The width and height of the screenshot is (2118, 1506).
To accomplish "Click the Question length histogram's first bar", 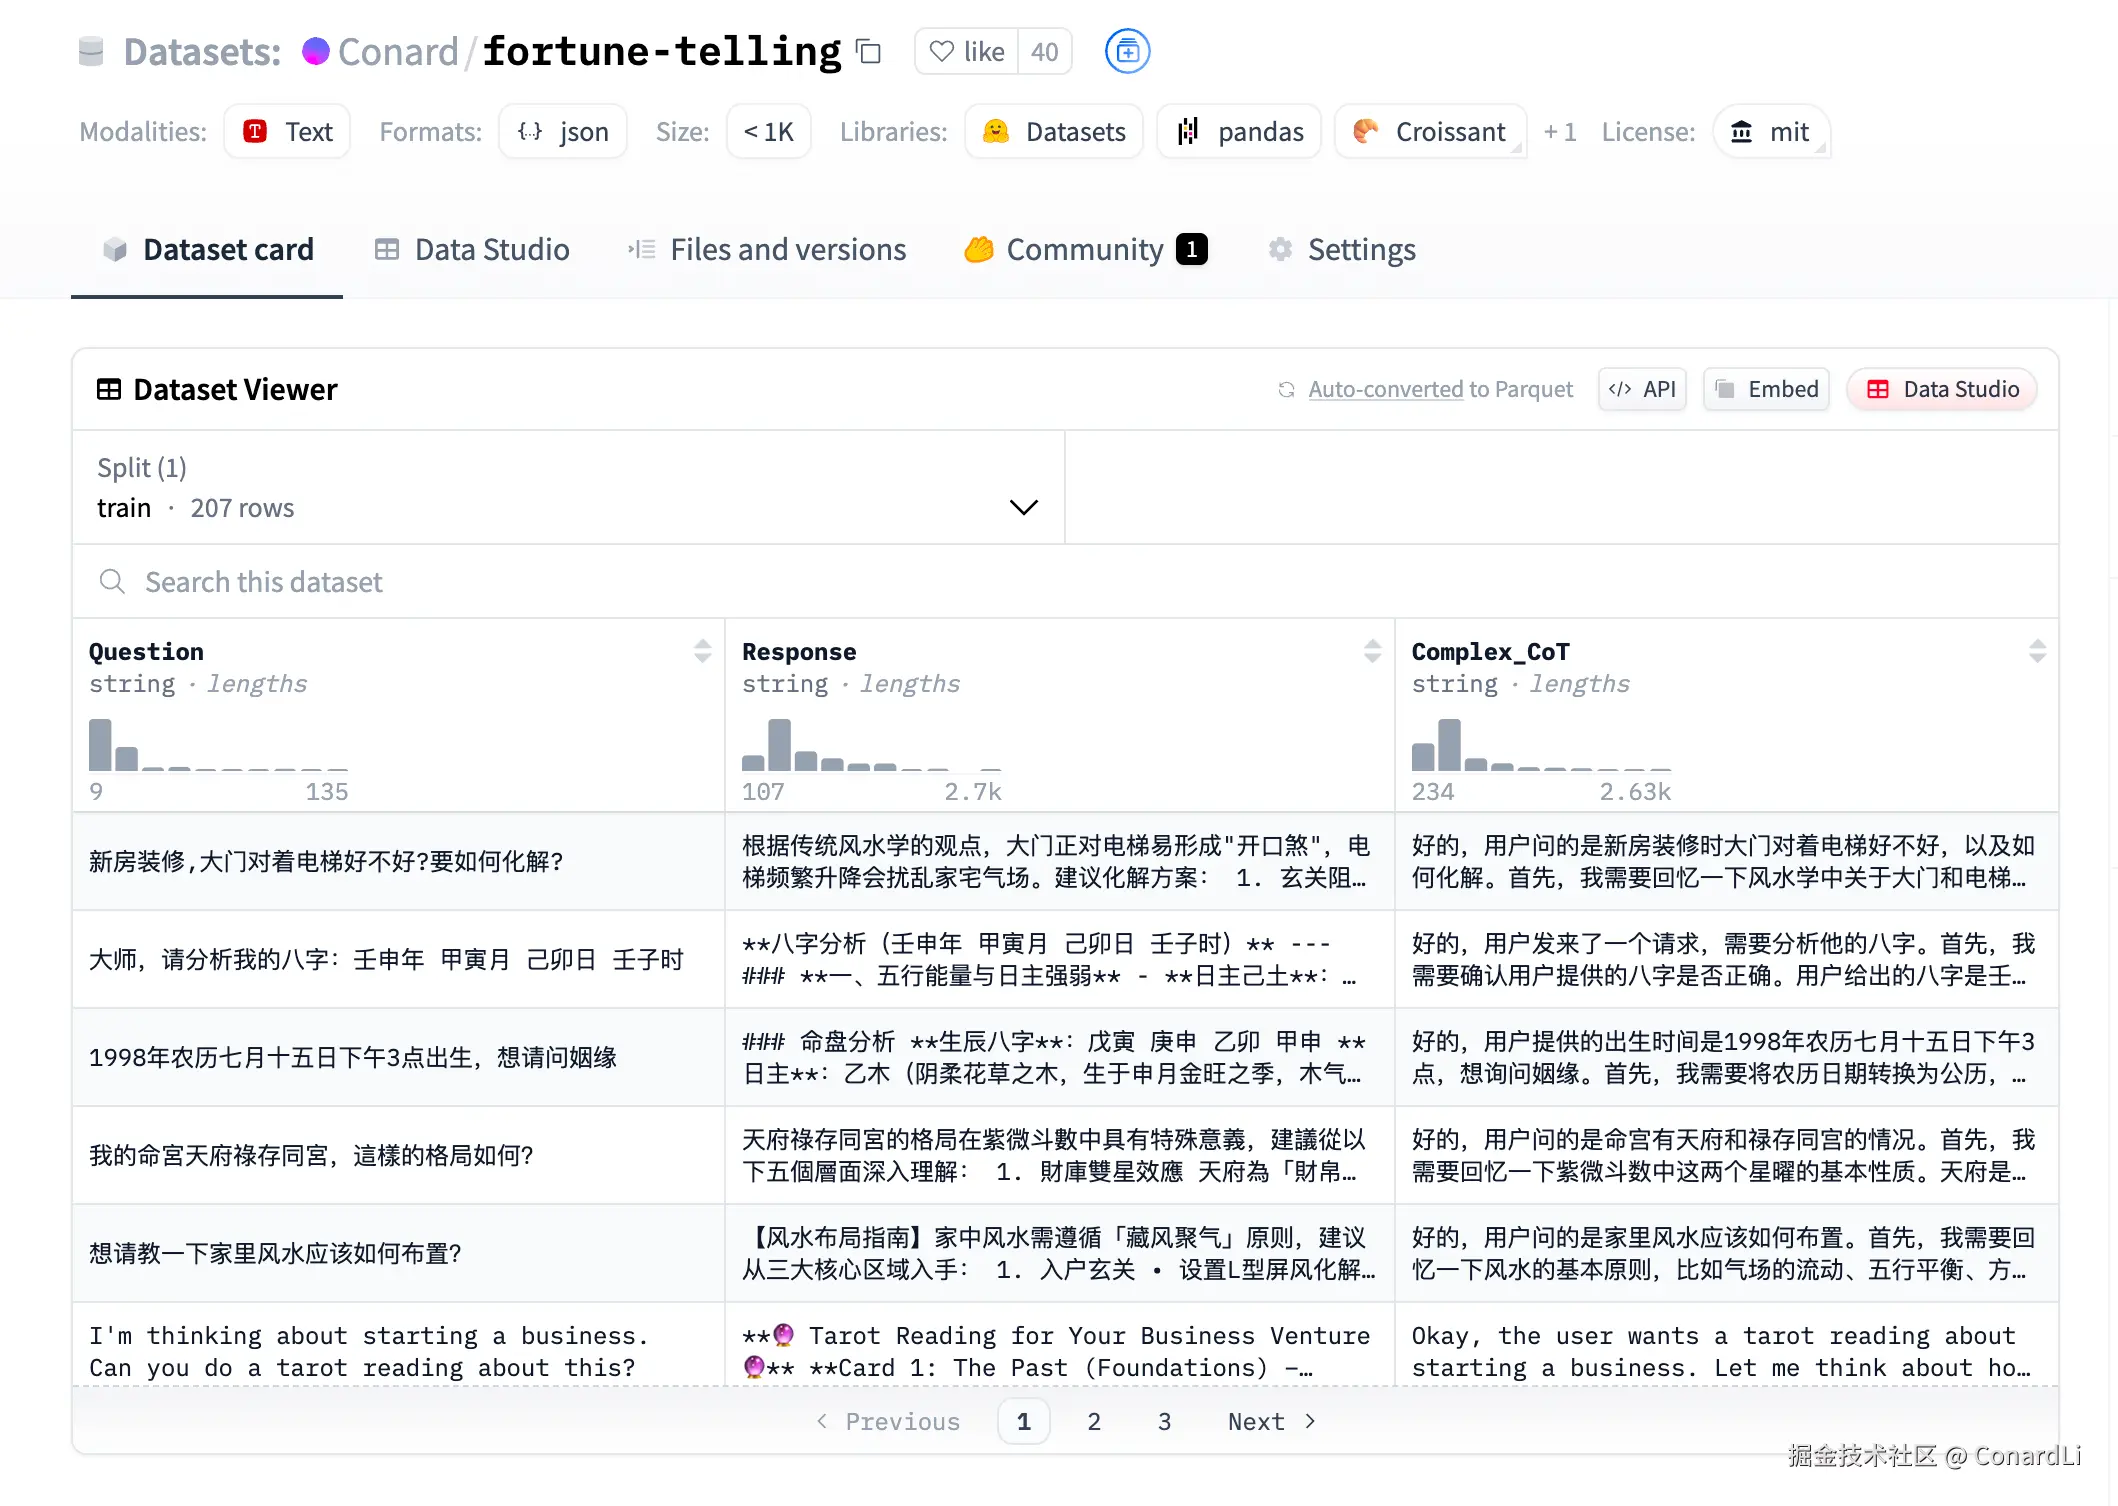I will pos(100,745).
